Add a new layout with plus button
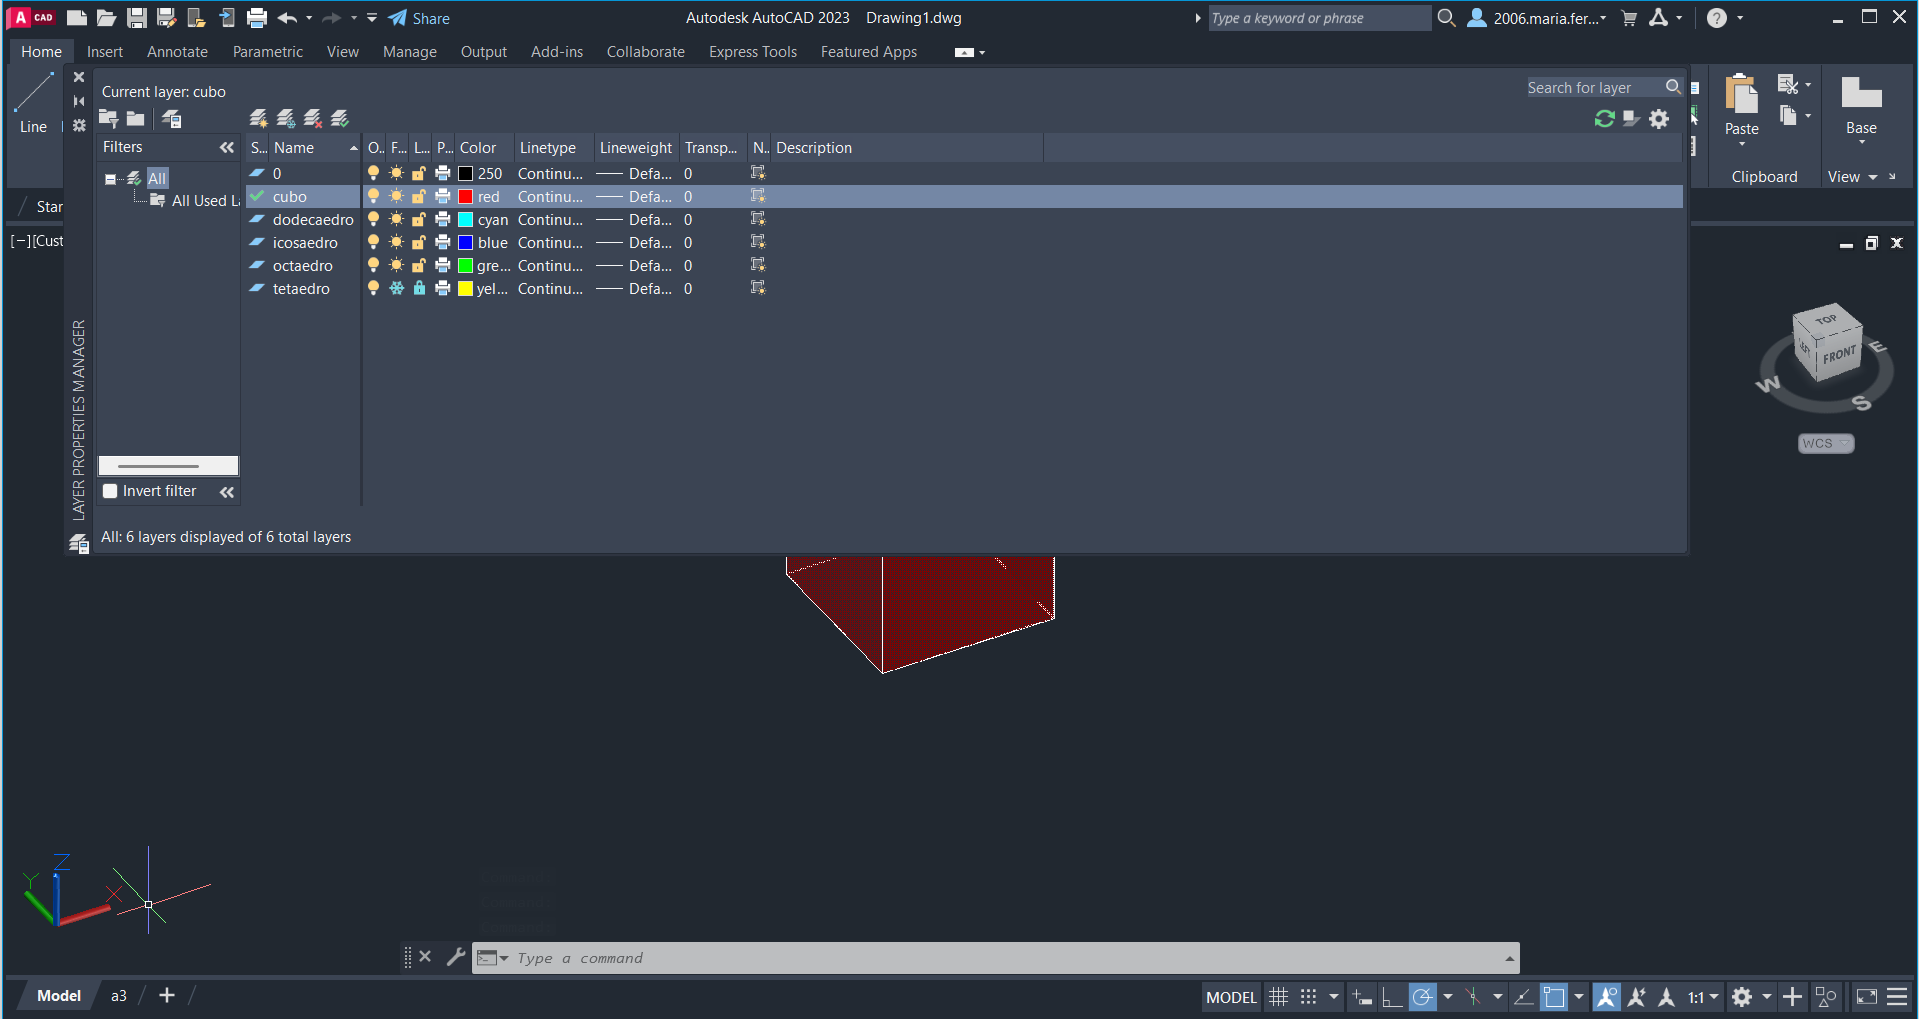1919x1019 pixels. 167,995
